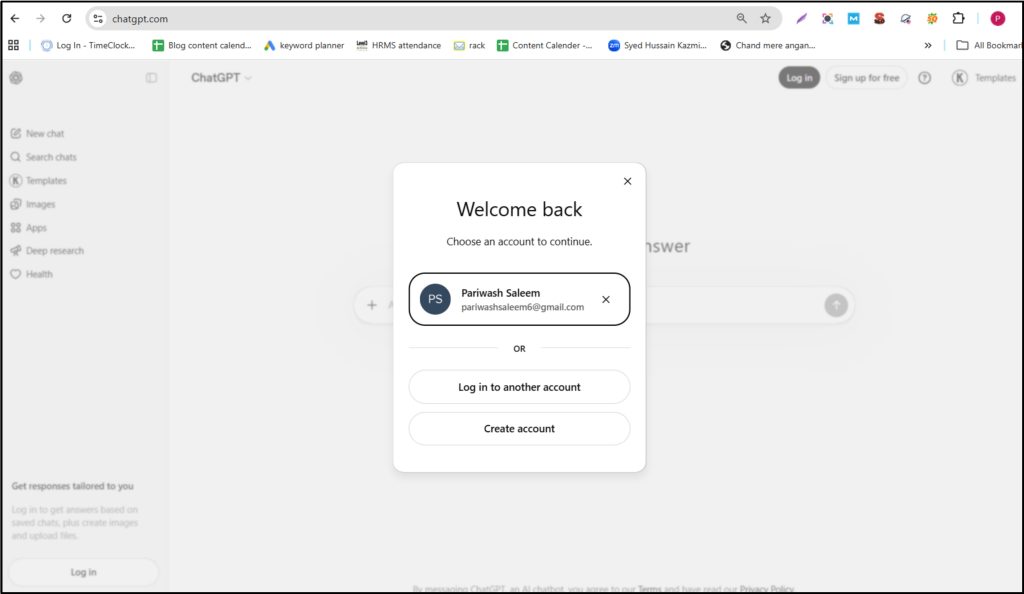Reload the chatgpt.com page
This screenshot has height=594, width=1024.
coord(67,18)
